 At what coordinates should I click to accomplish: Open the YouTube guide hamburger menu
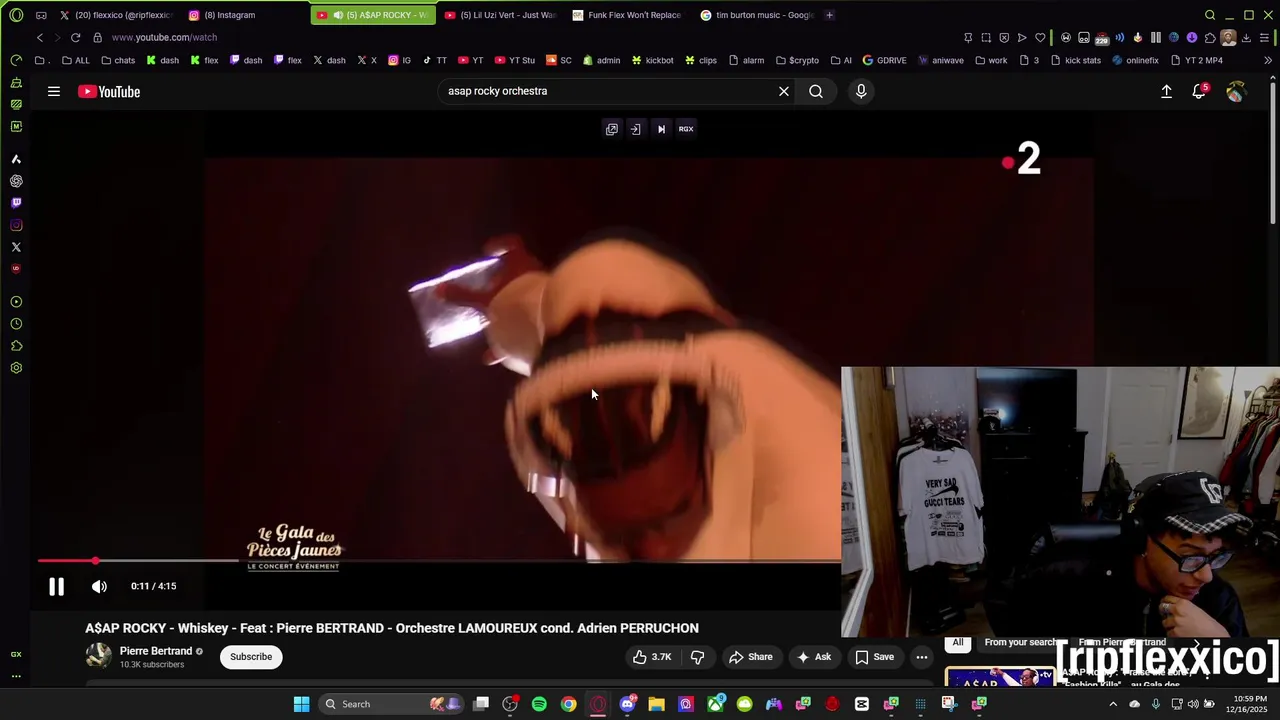54,91
